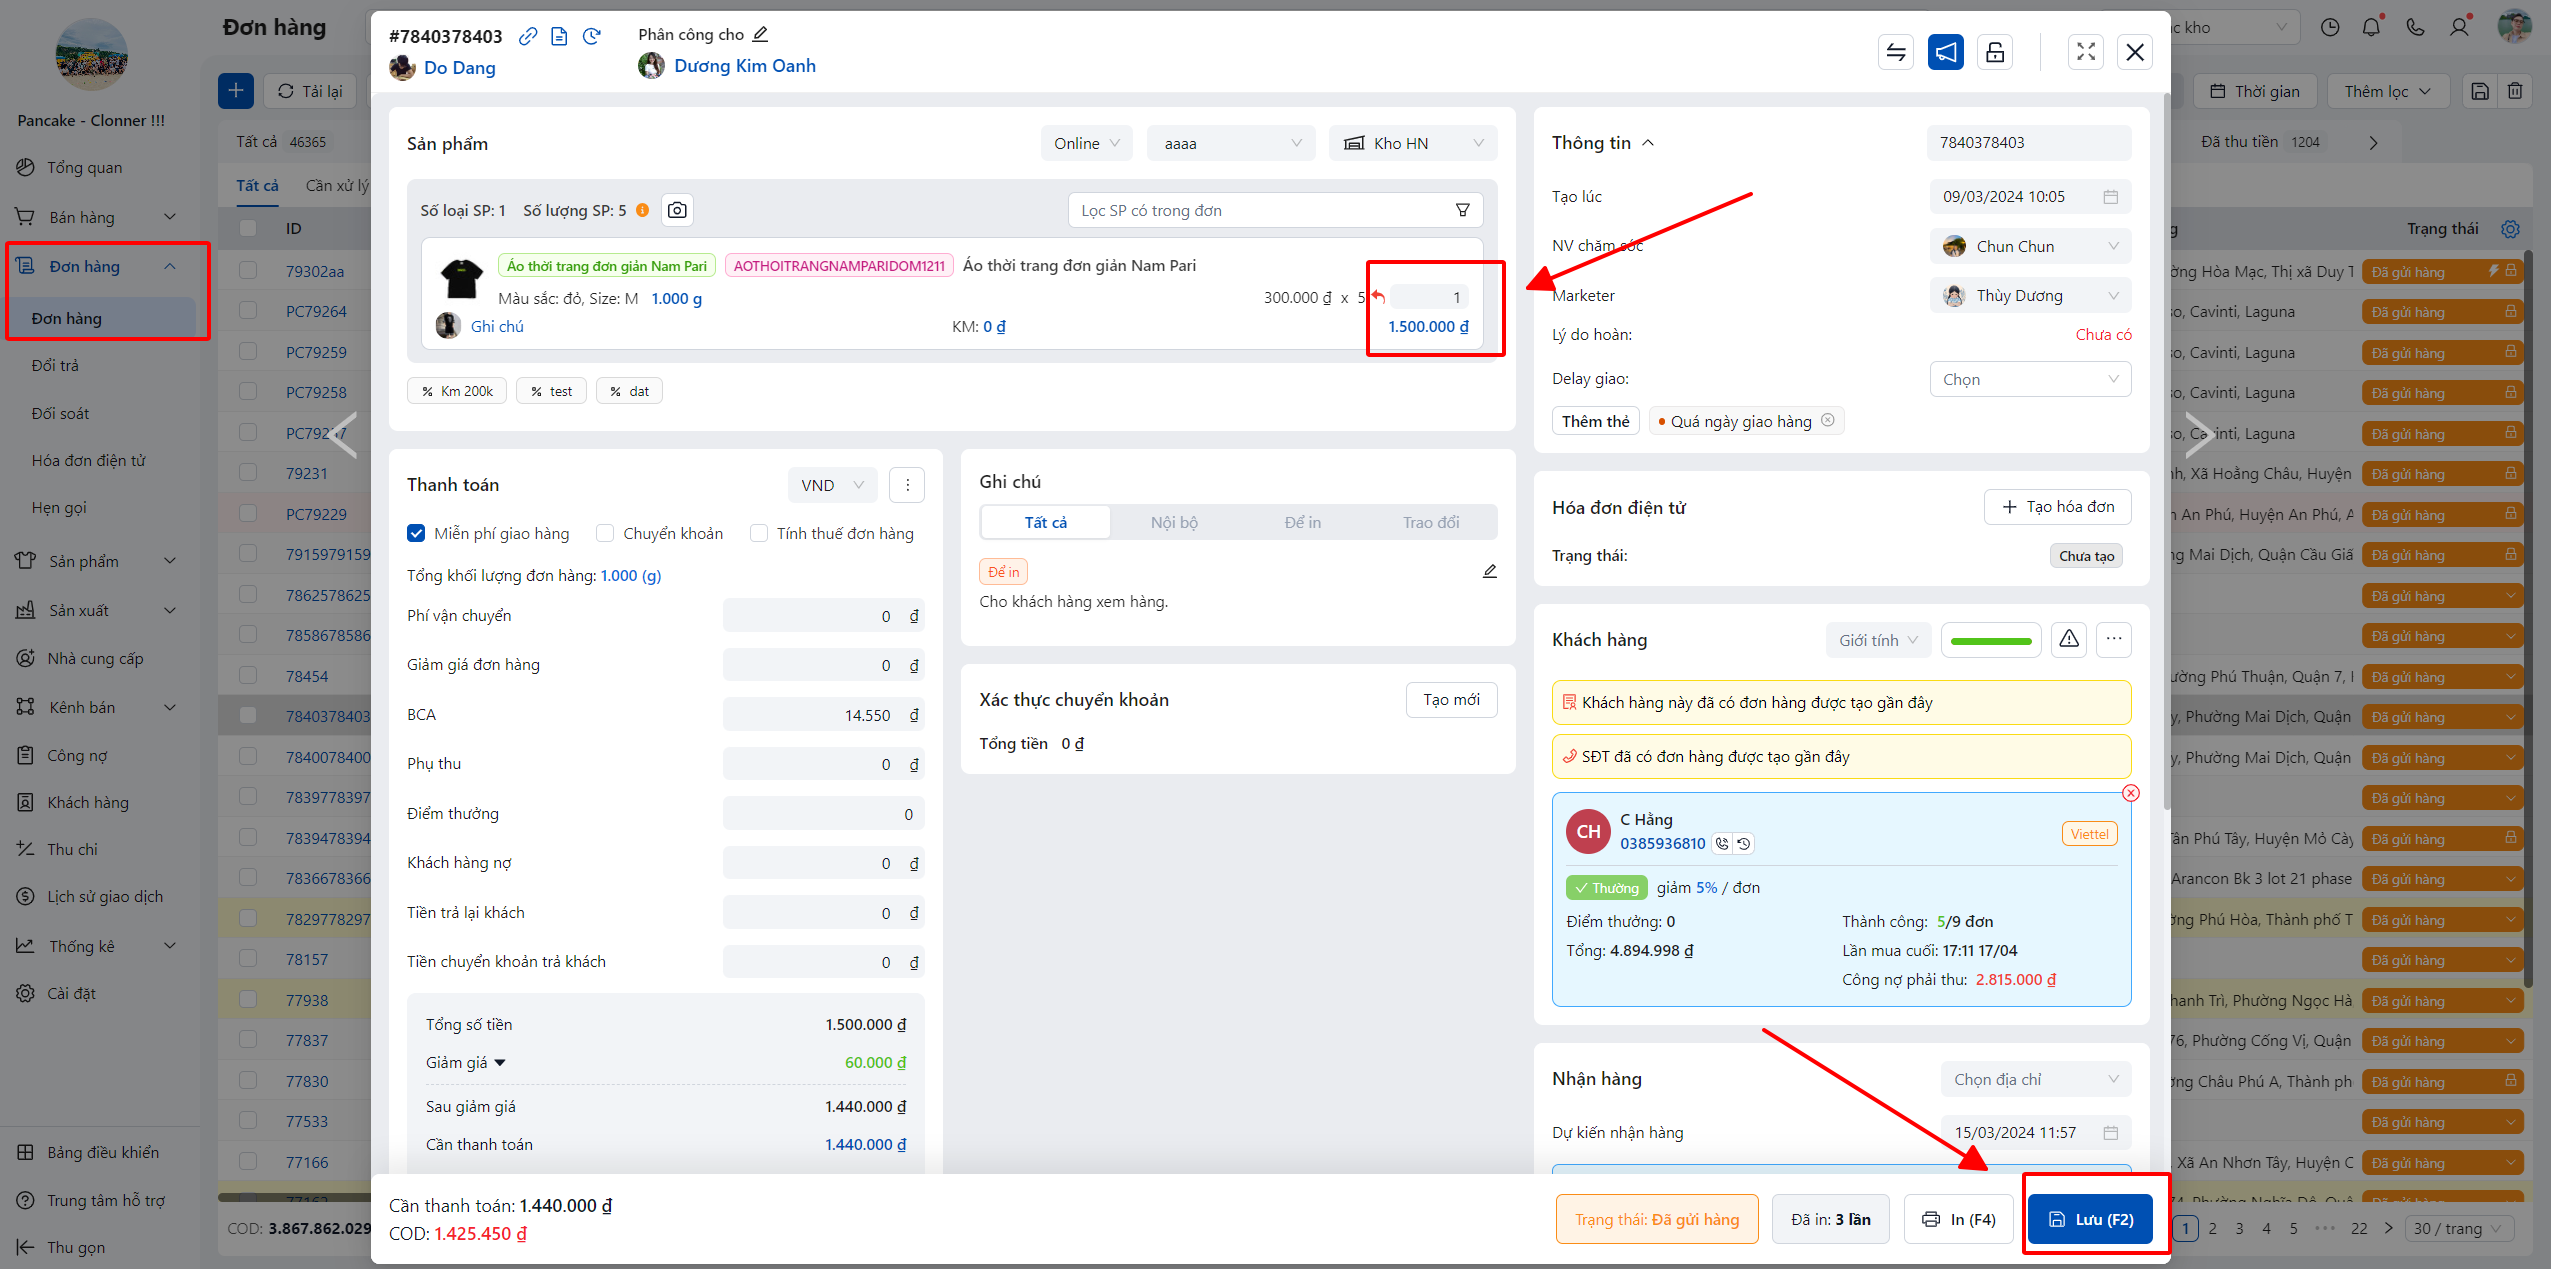Open the VND currency dropdown

pyautogui.click(x=832, y=485)
